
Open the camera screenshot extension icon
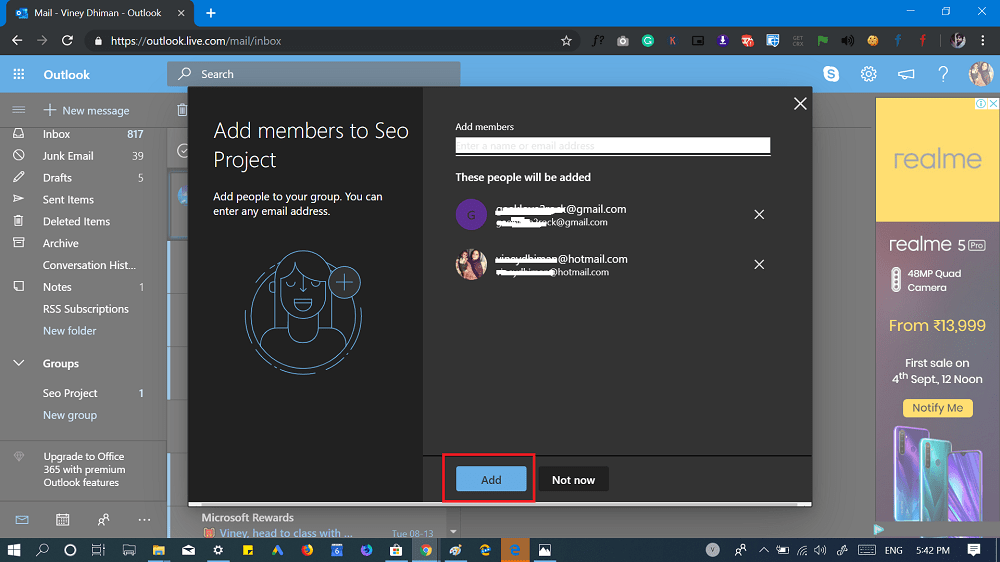622,41
